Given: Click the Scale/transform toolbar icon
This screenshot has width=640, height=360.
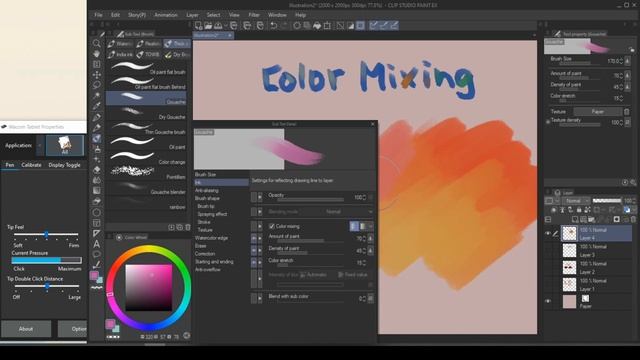Looking at the screenshot, I should 327,26.
